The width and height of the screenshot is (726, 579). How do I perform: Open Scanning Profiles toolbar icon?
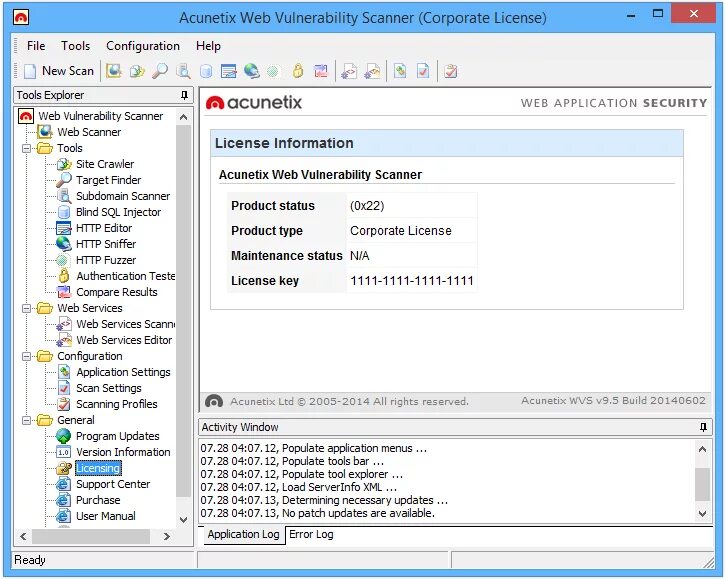(x=451, y=71)
